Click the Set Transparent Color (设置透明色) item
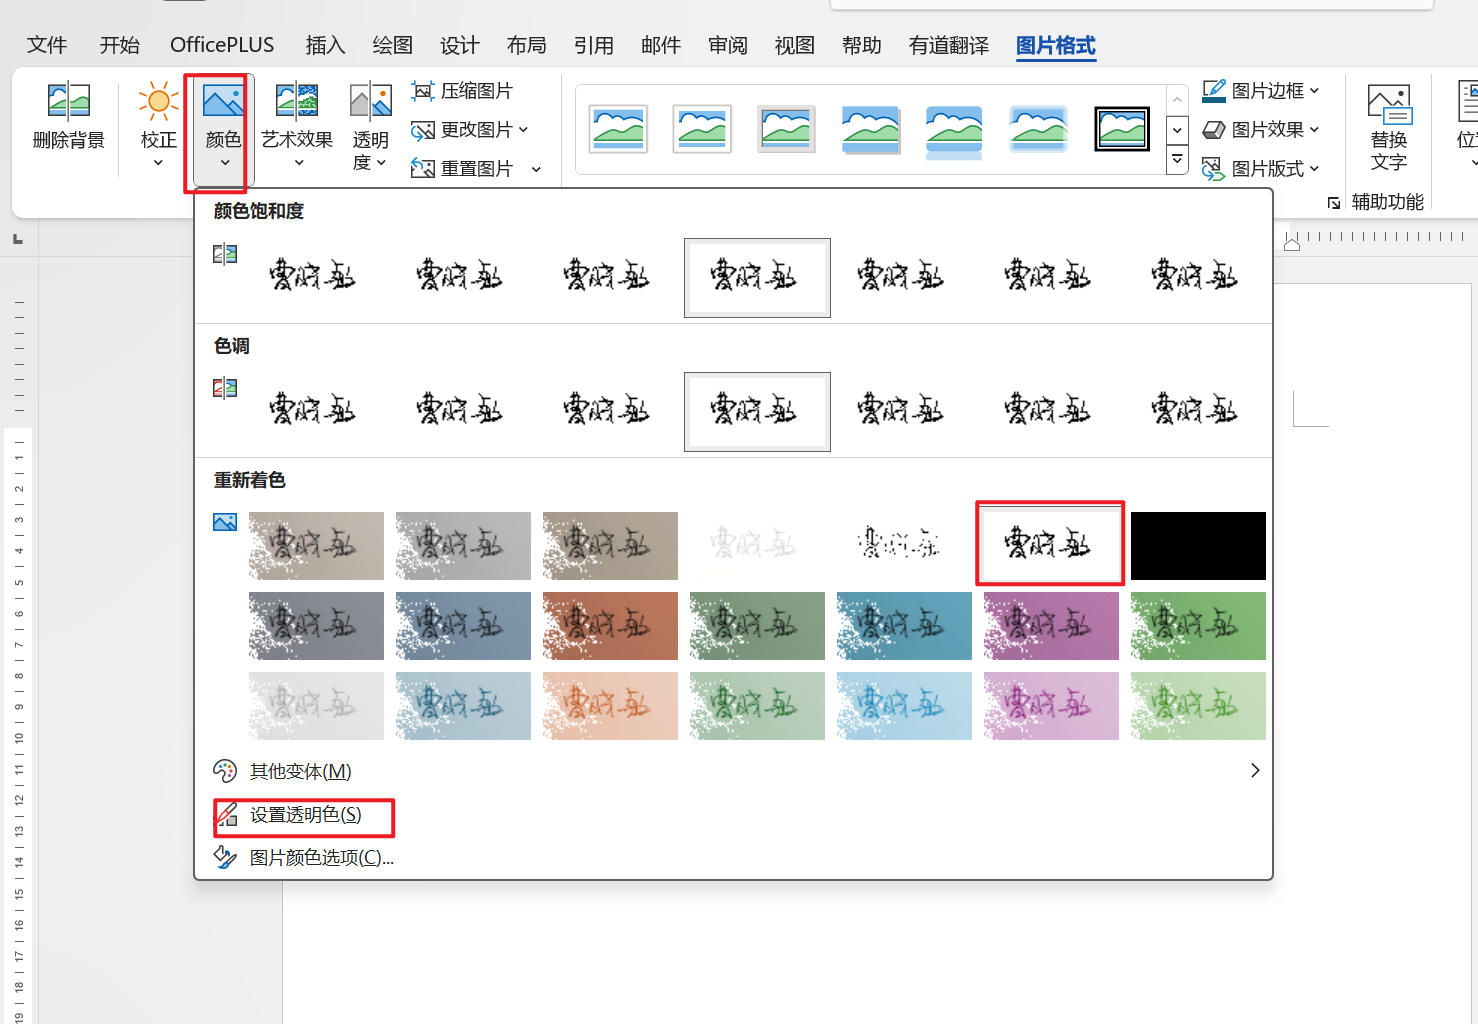This screenshot has width=1478, height=1024. pyautogui.click(x=304, y=815)
